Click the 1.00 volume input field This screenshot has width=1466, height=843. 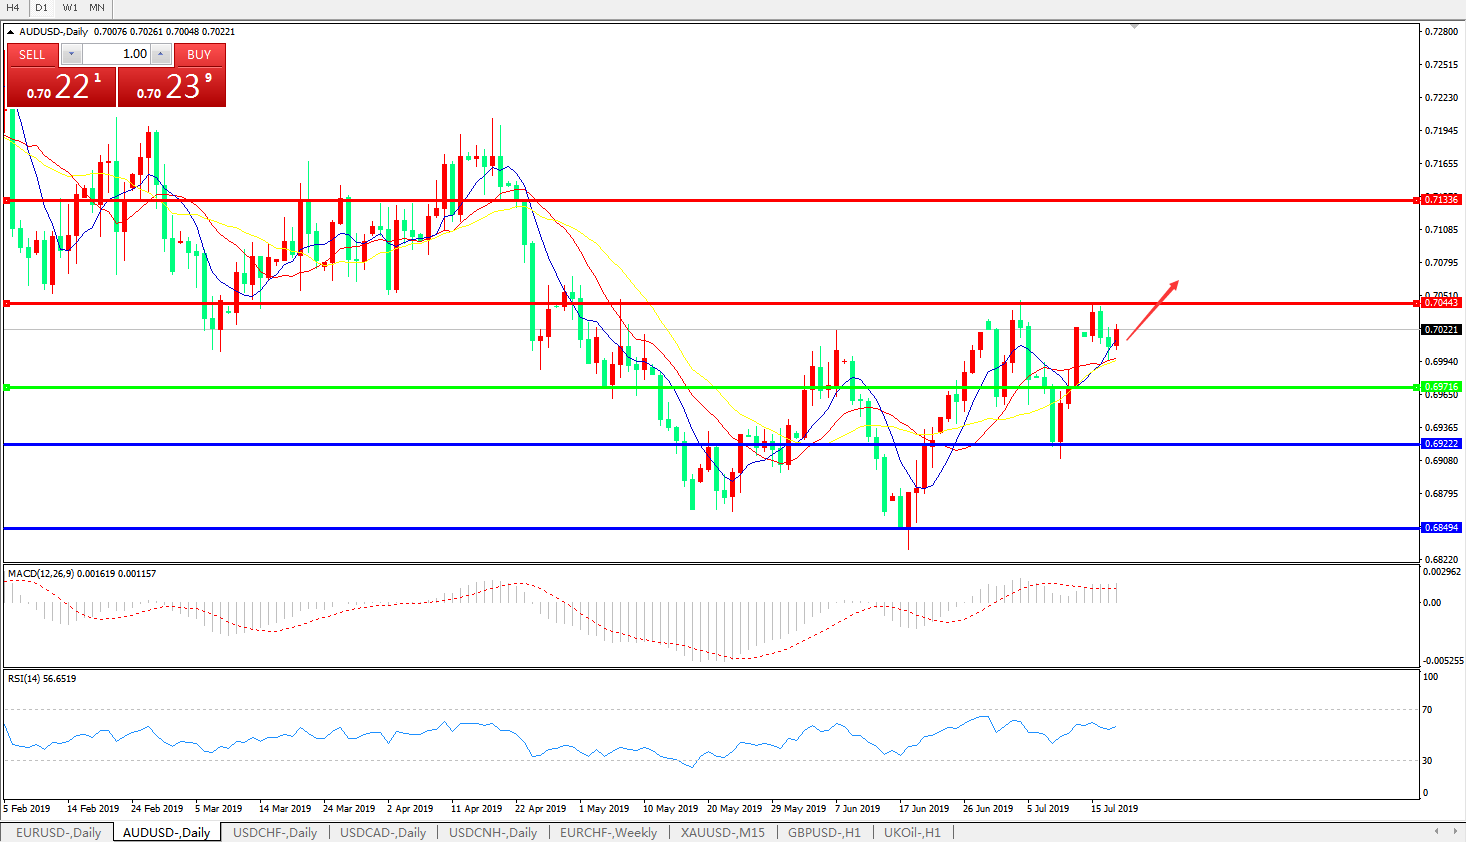116,54
